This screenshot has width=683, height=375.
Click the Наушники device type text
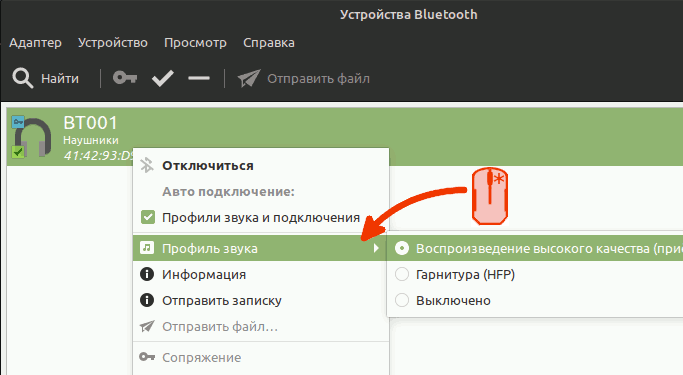91,140
